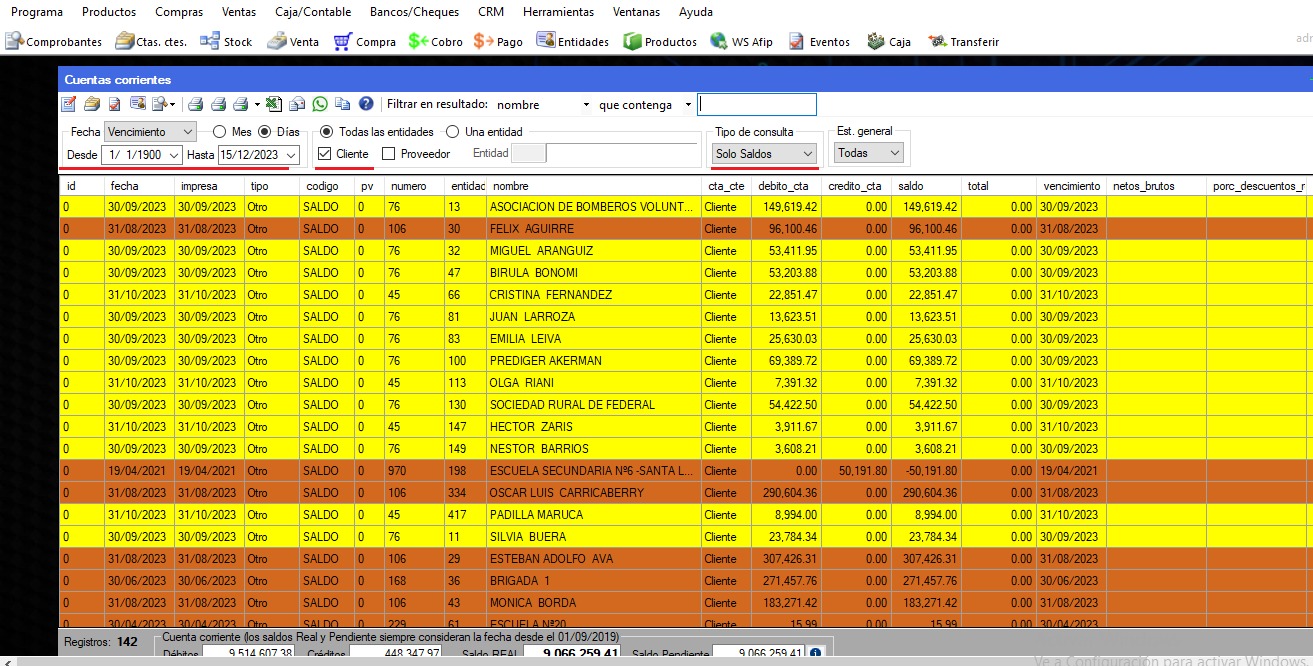
Task: Open the Caja/Contable menu
Action: click(x=311, y=12)
